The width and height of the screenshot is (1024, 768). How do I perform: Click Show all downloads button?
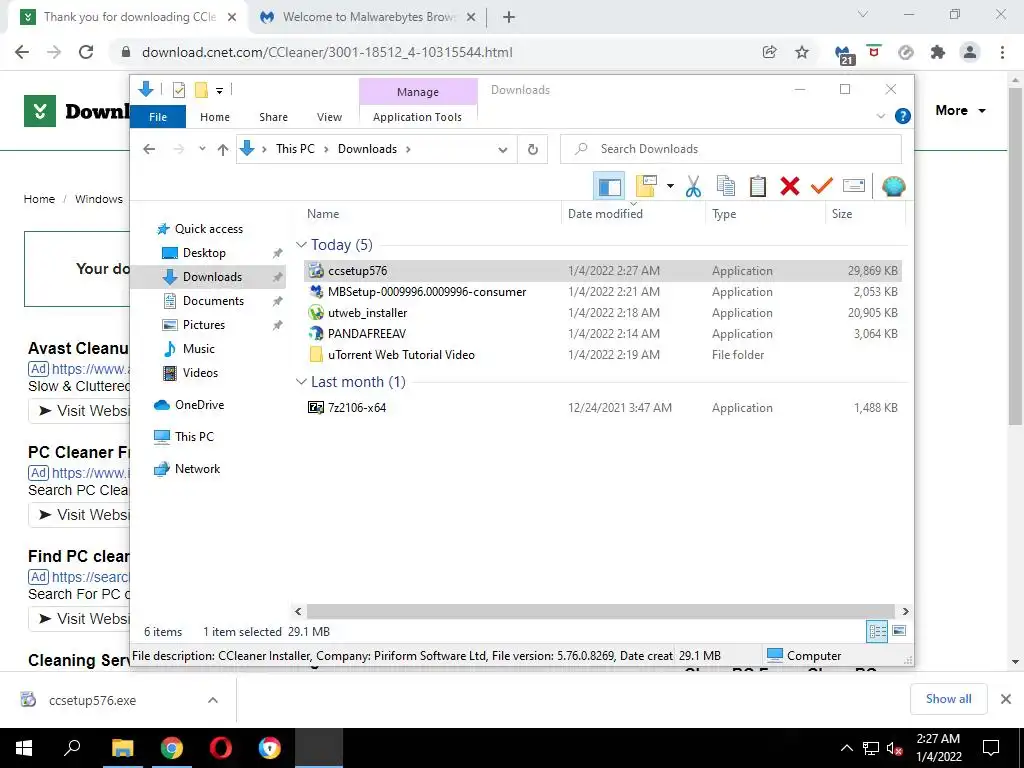pyautogui.click(x=948, y=699)
